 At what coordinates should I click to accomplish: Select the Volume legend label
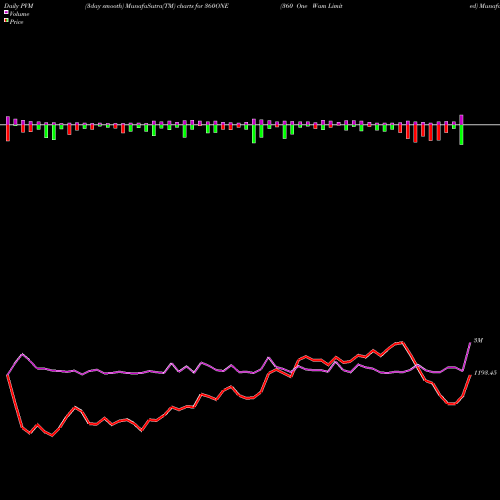tap(19, 14)
